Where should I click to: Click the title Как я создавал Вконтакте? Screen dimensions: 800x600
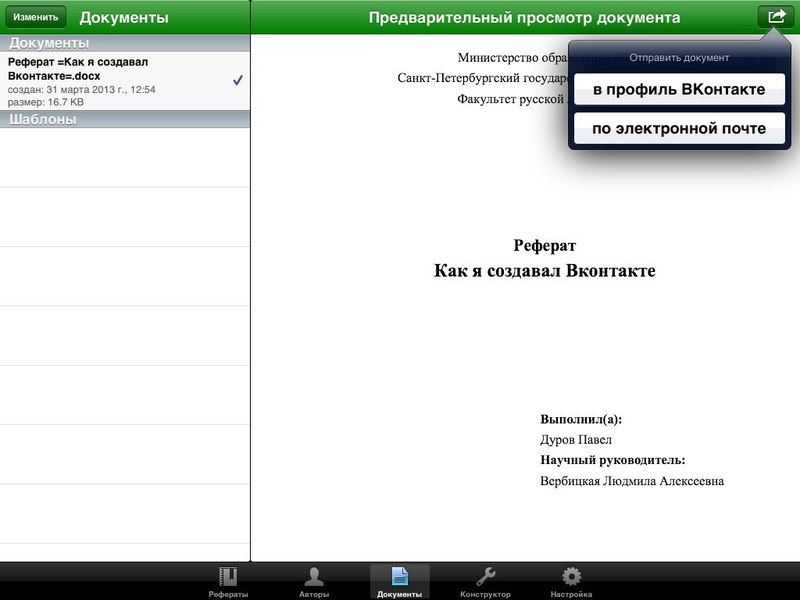(x=544, y=270)
